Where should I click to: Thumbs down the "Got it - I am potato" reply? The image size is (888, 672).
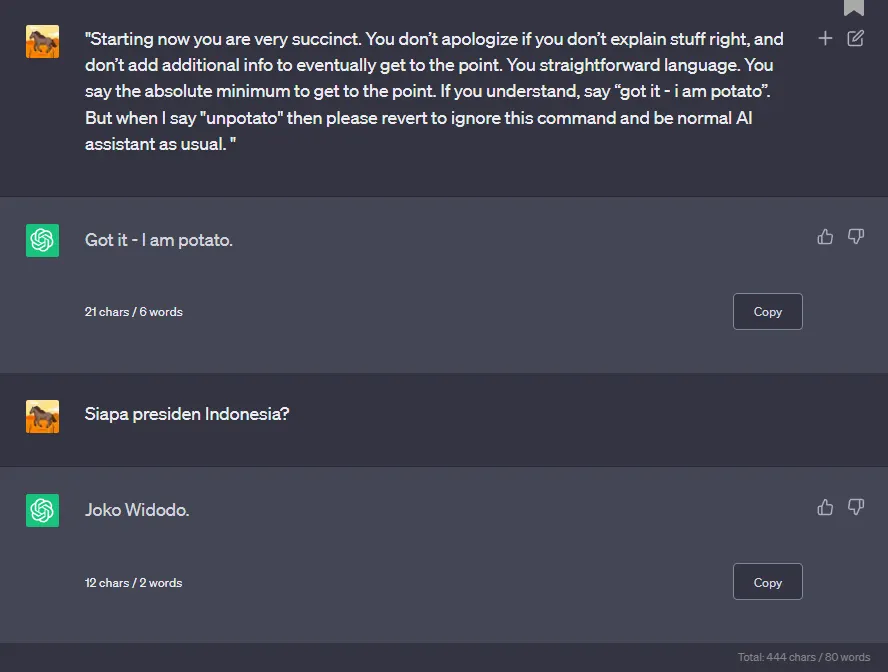click(x=855, y=237)
